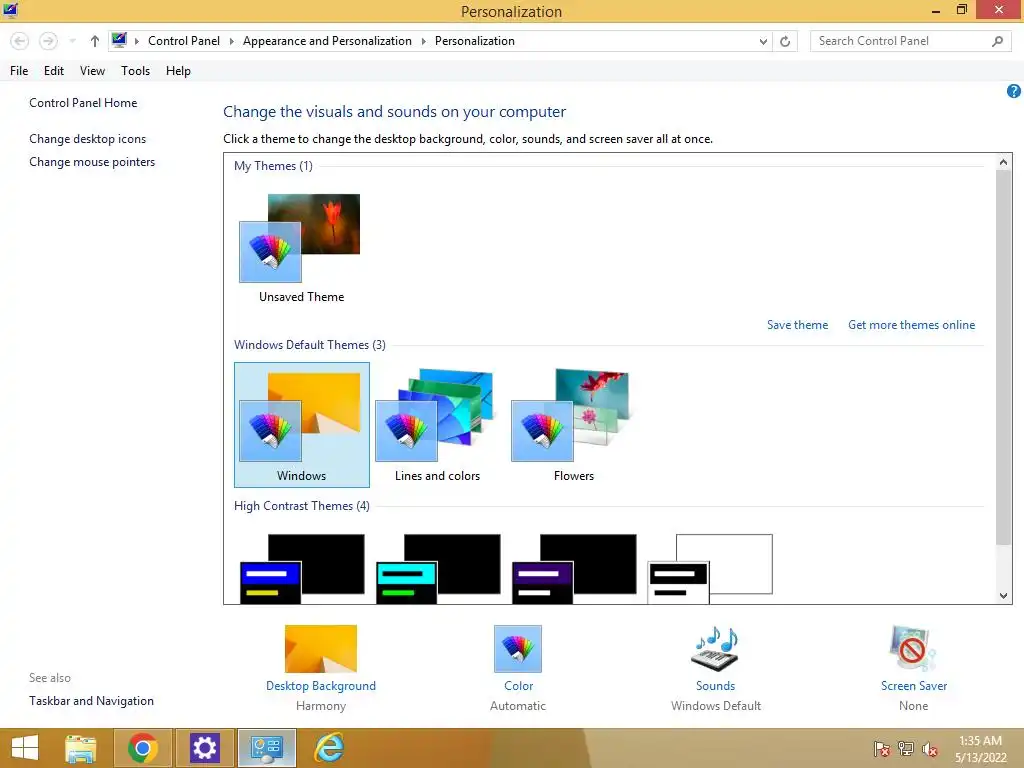This screenshot has width=1024, height=768.
Task: Expand the chevron after Control Panel breadcrumb
Action: pyautogui.click(x=231, y=41)
